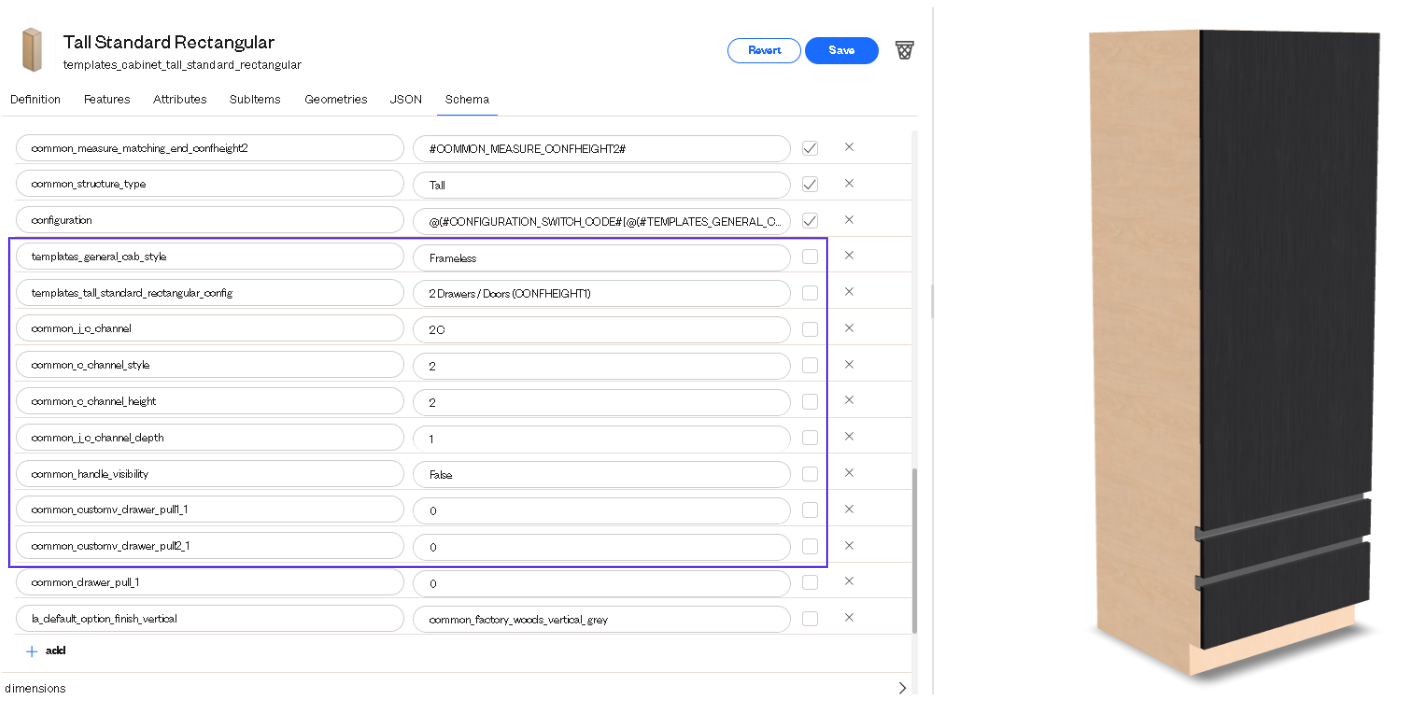Delete common_drawer_pull_1 row via X icon
Screen dimensions: 1418x710
pos(849,581)
